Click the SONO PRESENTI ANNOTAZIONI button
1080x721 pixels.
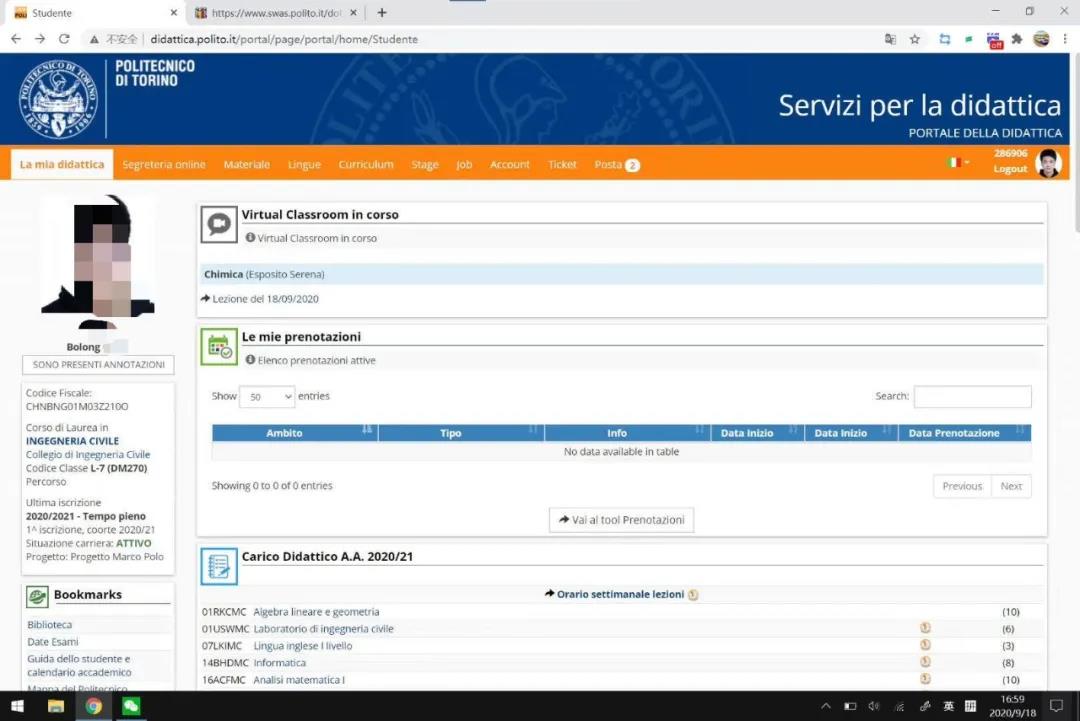98,364
